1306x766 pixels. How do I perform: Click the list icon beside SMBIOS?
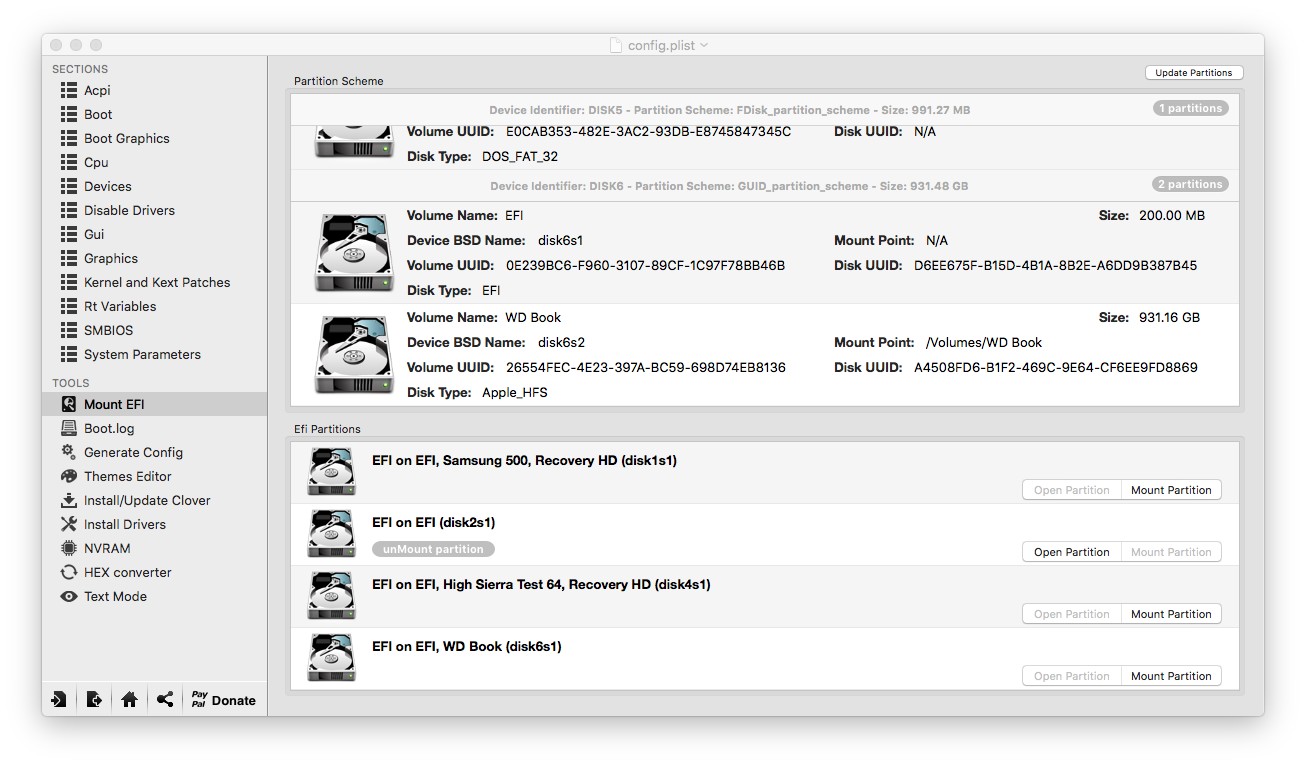point(69,330)
